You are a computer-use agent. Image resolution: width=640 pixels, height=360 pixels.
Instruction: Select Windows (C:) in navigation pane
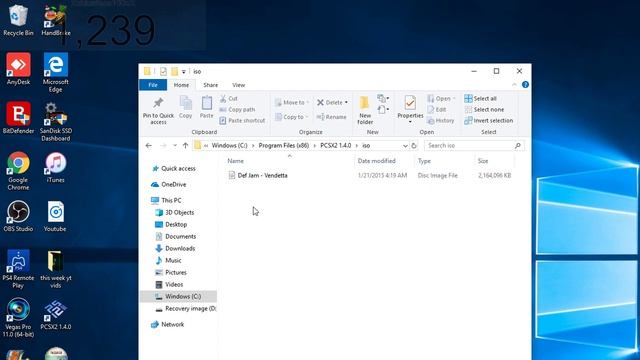[178, 296]
